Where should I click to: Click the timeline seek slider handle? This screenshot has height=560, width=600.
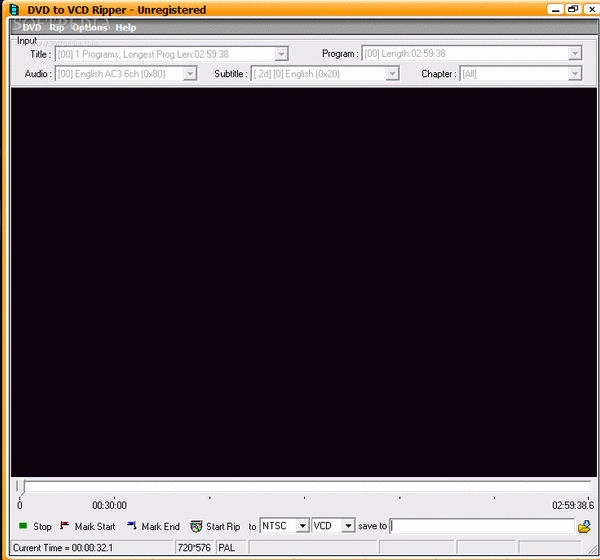coord(23,487)
